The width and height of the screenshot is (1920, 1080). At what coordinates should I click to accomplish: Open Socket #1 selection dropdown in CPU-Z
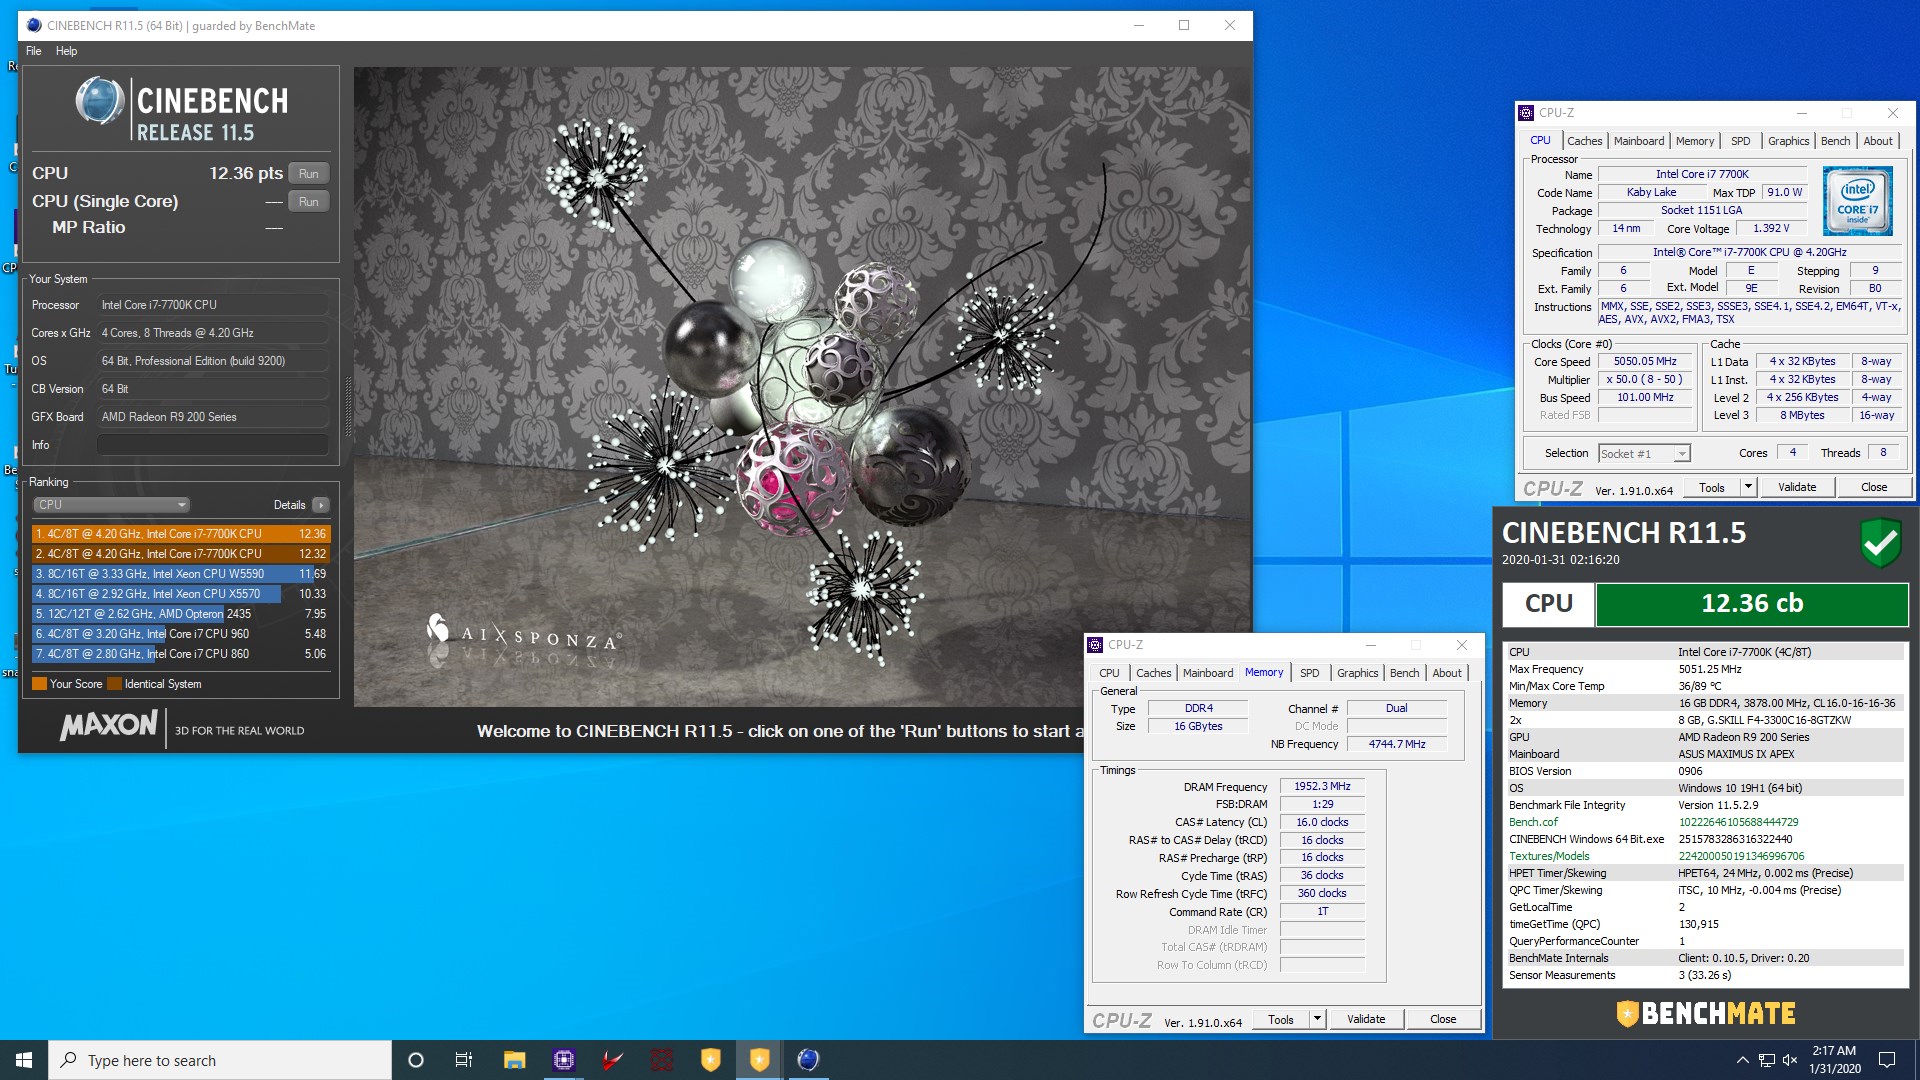pos(1644,454)
